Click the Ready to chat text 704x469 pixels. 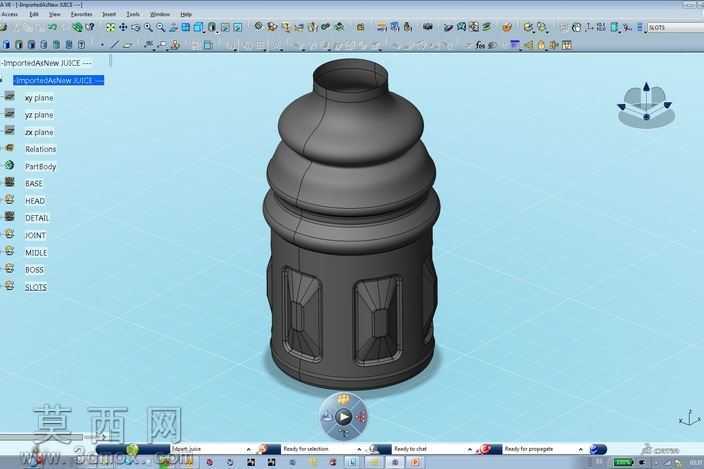(410, 449)
